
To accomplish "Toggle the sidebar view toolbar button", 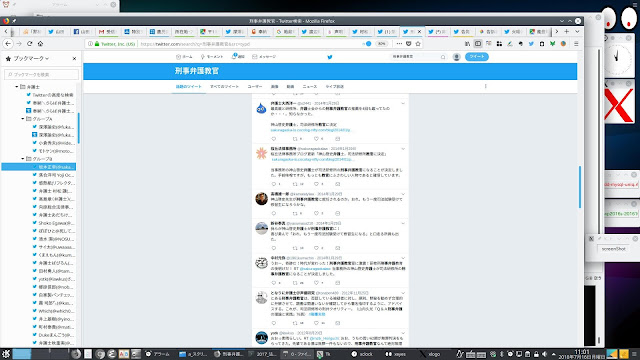I will point(478,44).
